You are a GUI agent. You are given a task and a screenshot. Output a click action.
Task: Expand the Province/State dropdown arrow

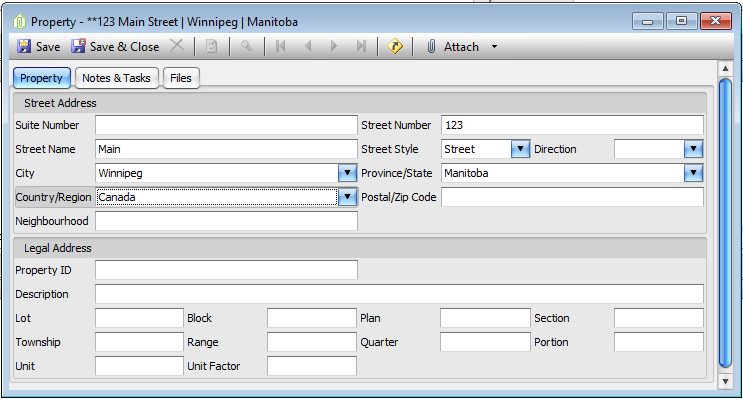693,173
